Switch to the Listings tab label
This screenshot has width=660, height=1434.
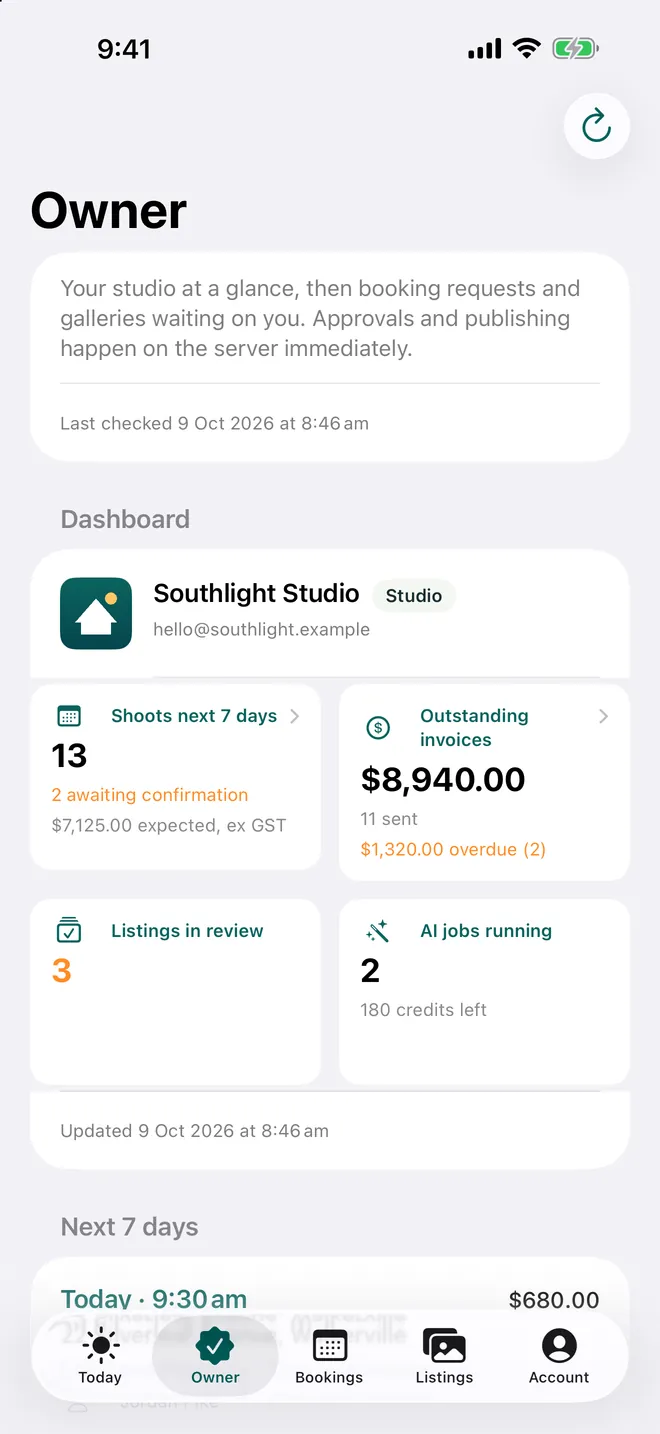[444, 1377]
